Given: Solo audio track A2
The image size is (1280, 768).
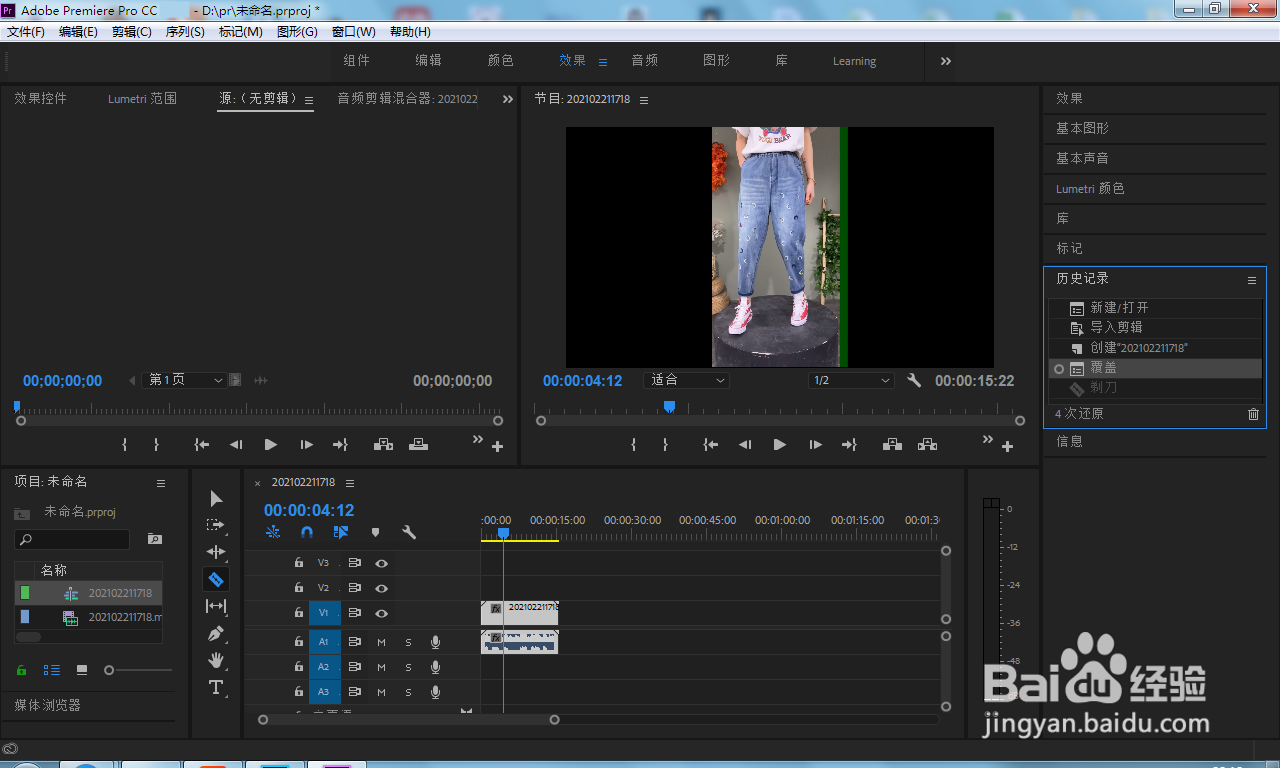Looking at the screenshot, I should point(408,667).
